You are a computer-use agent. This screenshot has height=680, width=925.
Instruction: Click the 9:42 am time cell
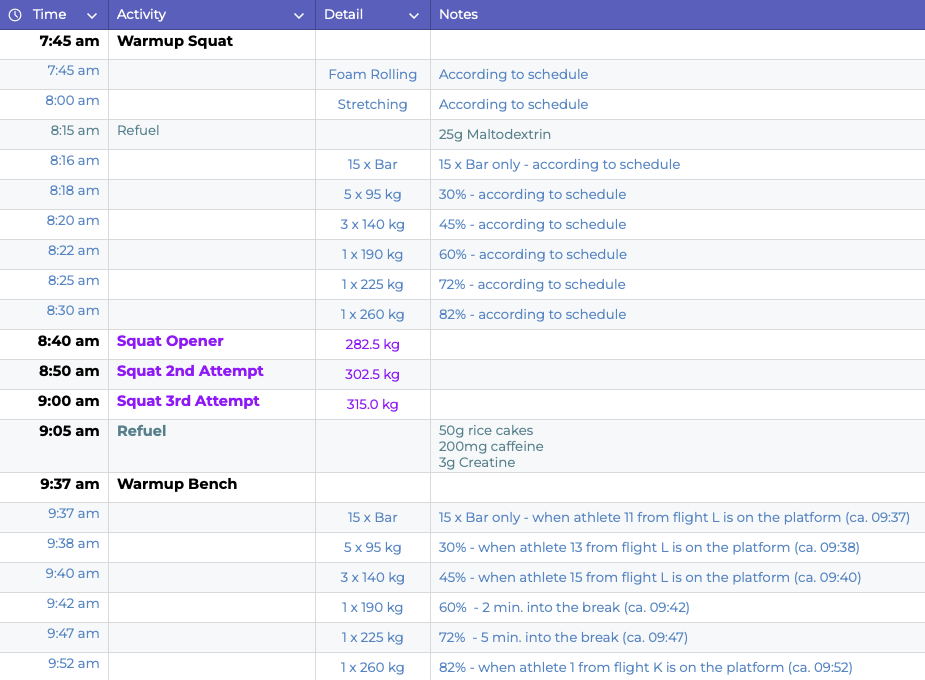point(54,607)
